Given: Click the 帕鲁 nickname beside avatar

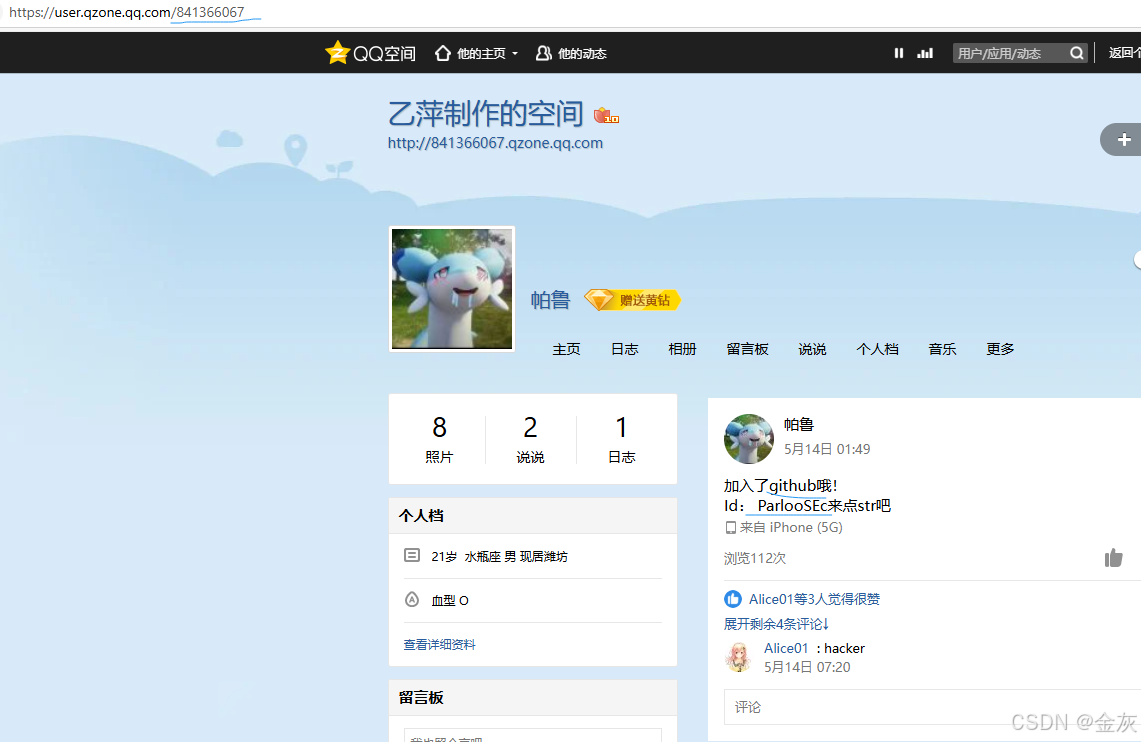Looking at the screenshot, I should (550, 300).
